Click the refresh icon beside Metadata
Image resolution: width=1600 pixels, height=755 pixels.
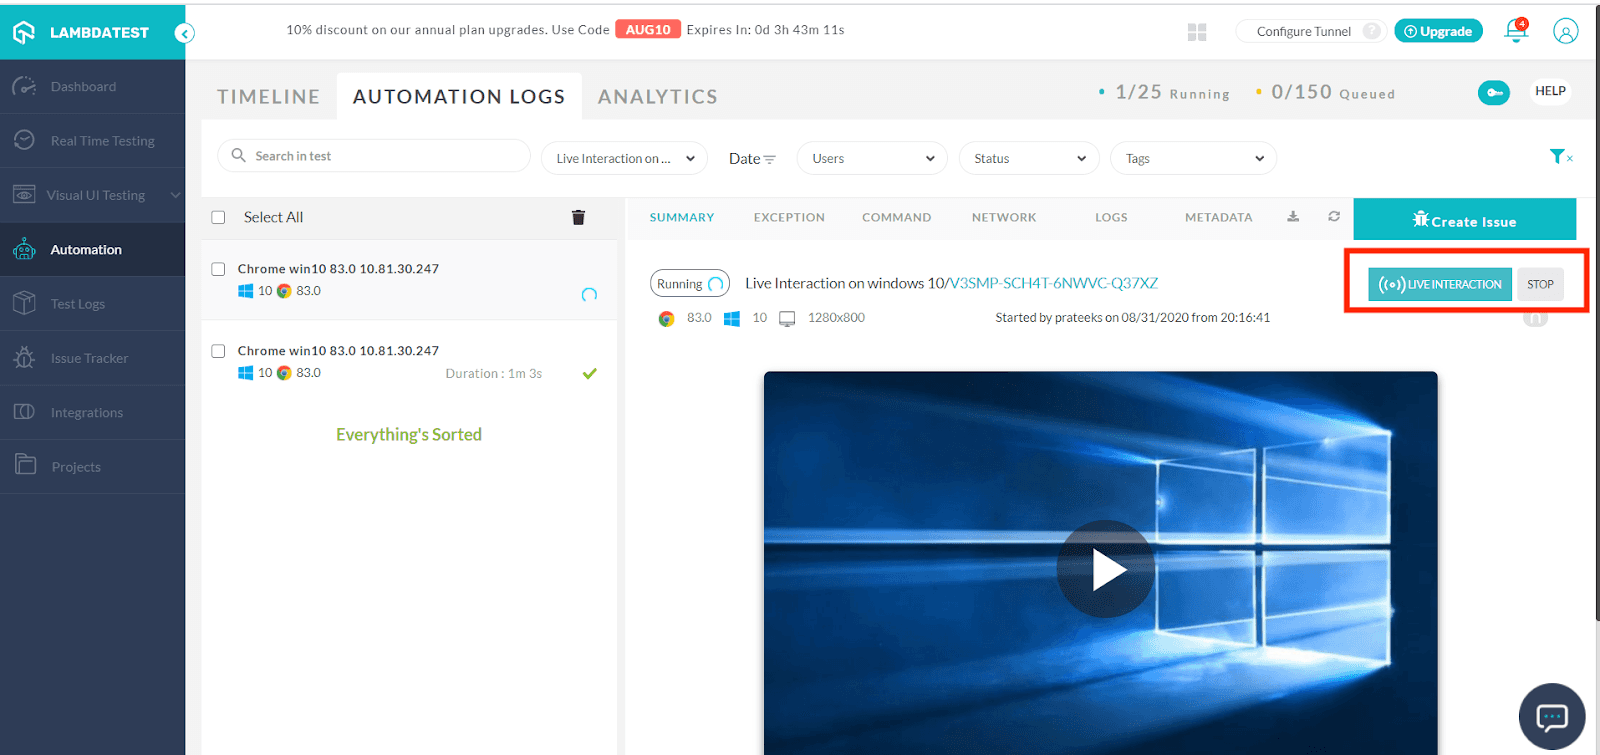(x=1334, y=217)
